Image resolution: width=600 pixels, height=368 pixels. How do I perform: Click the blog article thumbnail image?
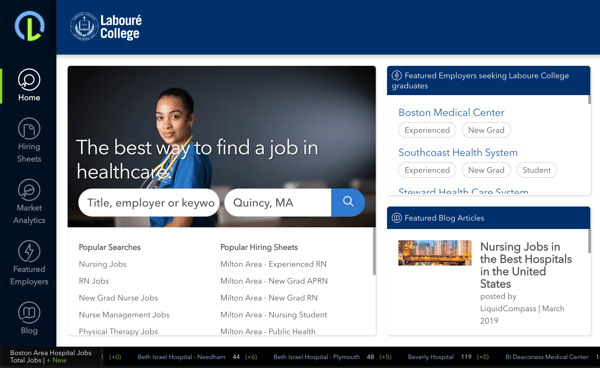tap(435, 253)
